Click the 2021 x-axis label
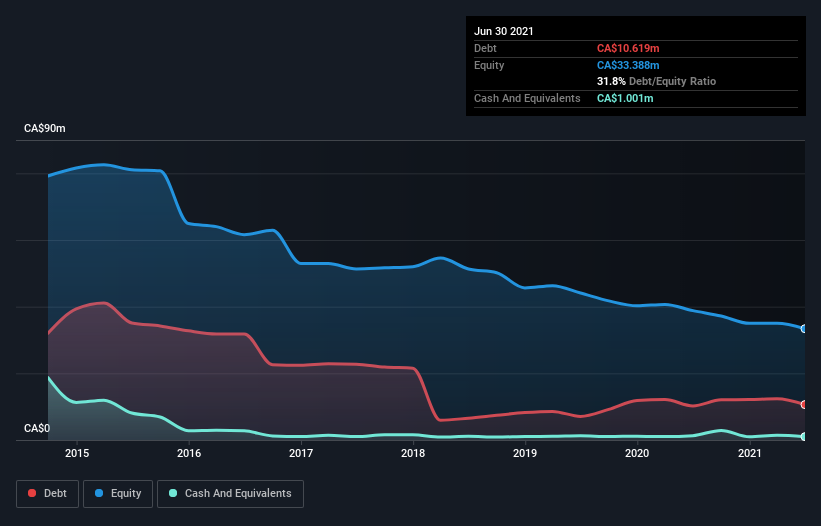821x526 pixels. 749,453
